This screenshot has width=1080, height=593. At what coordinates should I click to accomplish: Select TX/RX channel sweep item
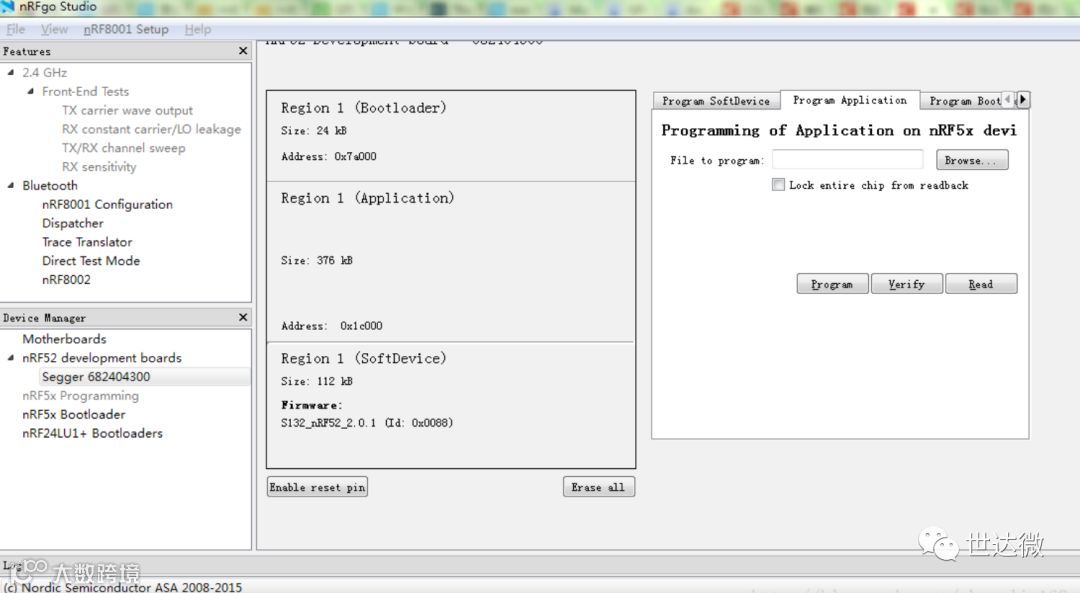[123, 147]
